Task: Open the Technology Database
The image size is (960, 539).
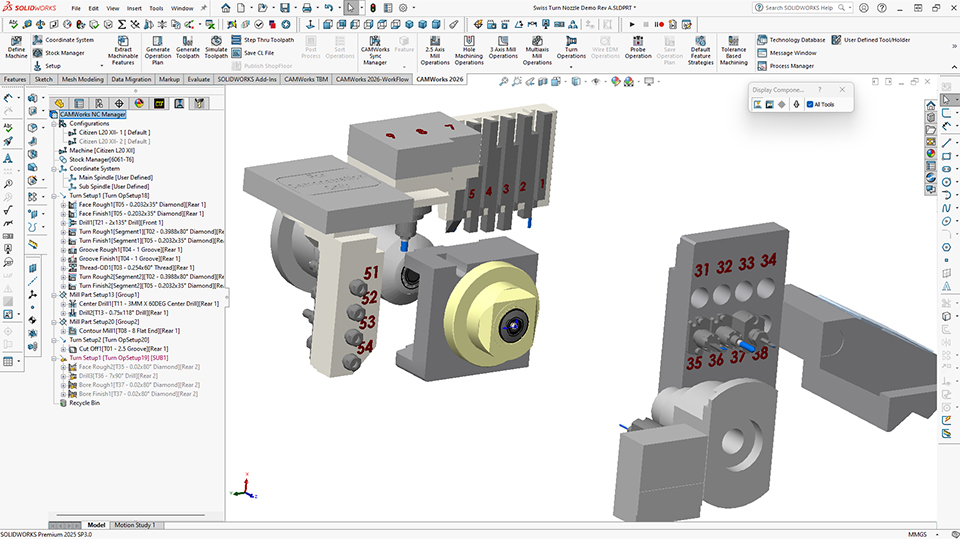Action: click(796, 40)
